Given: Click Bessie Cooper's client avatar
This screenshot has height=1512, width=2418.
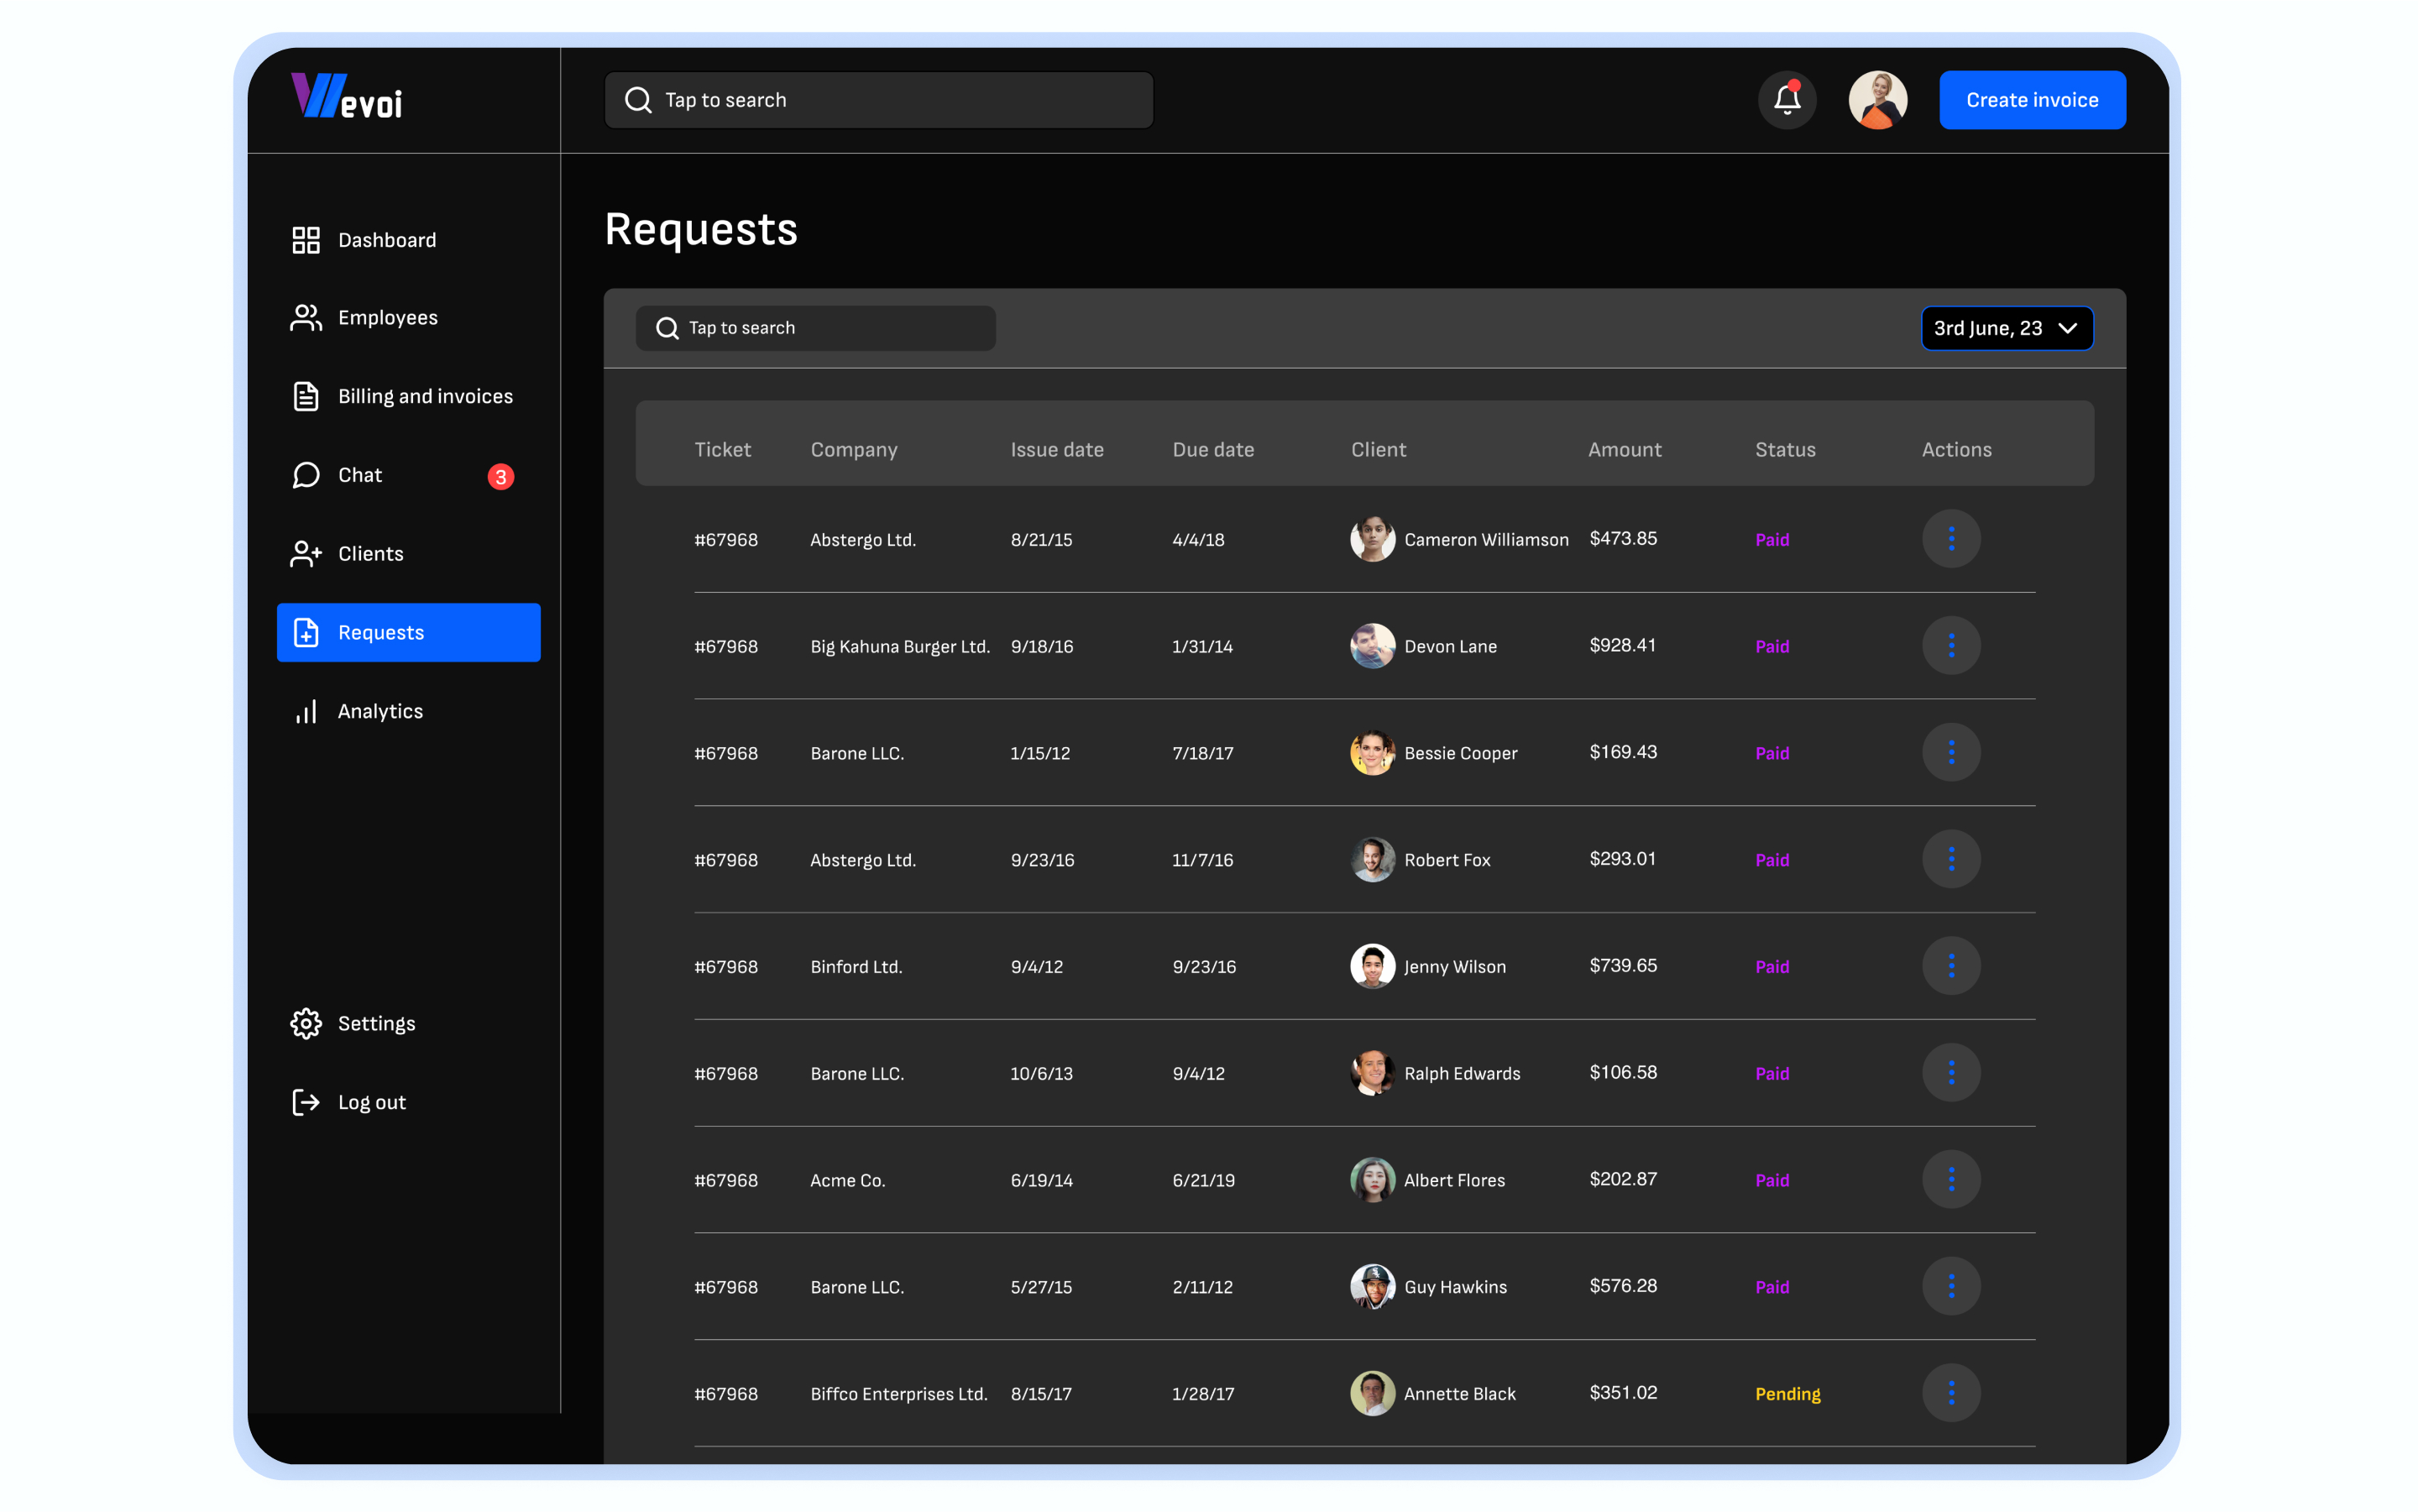Looking at the screenshot, I should click(1371, 753).
